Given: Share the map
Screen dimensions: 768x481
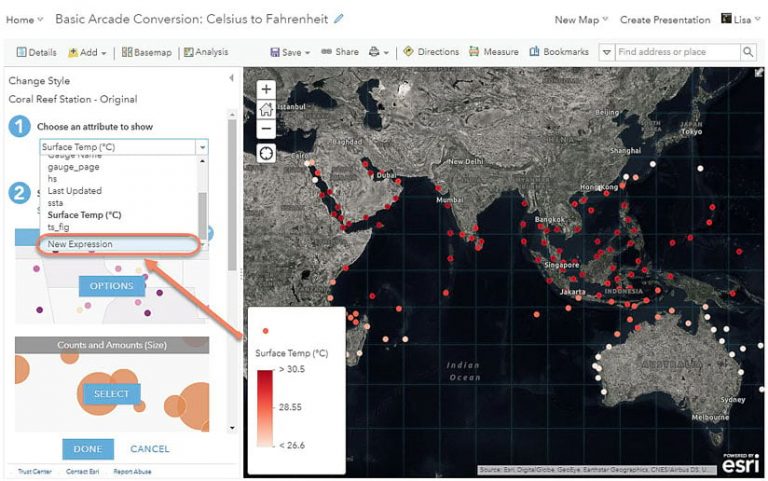Looking at the screenshot, I should [340, 52].
